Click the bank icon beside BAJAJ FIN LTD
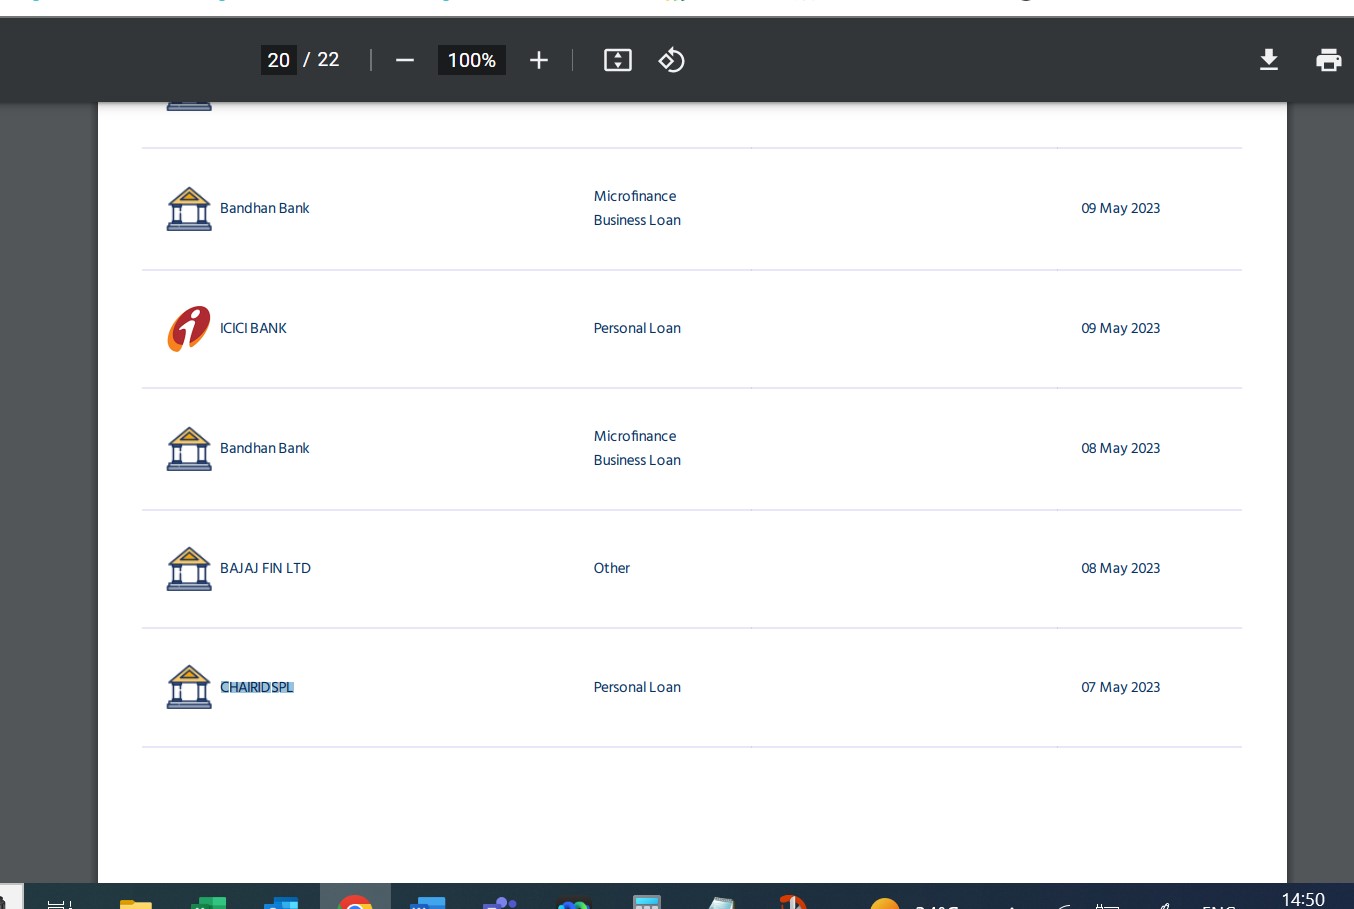 click(189, 569)
